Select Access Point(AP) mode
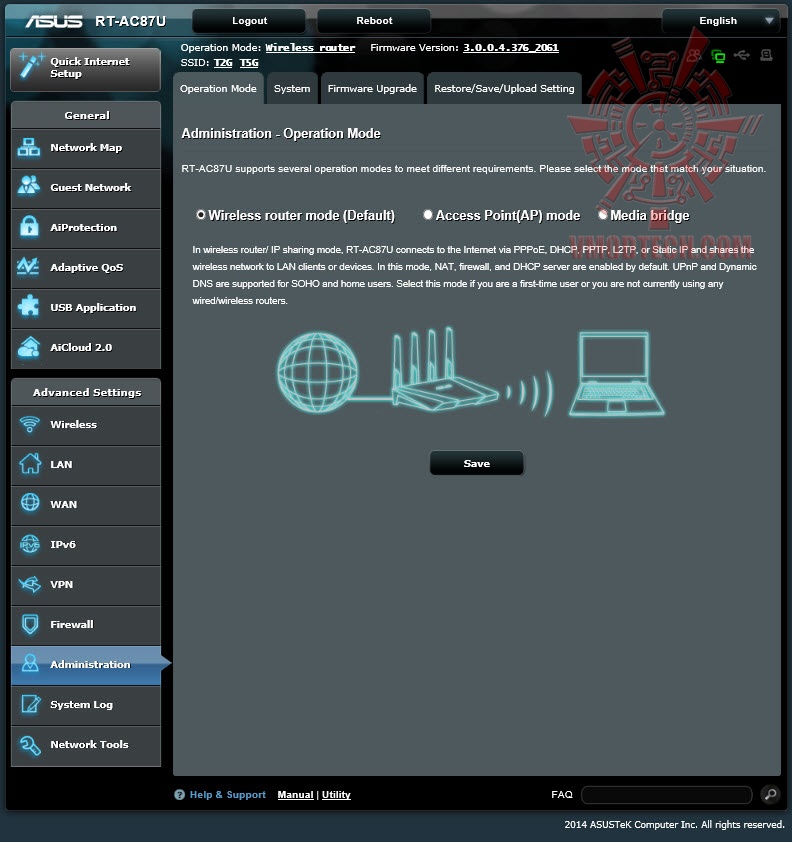This screenshot has height=842, width=792. point(427,215)
